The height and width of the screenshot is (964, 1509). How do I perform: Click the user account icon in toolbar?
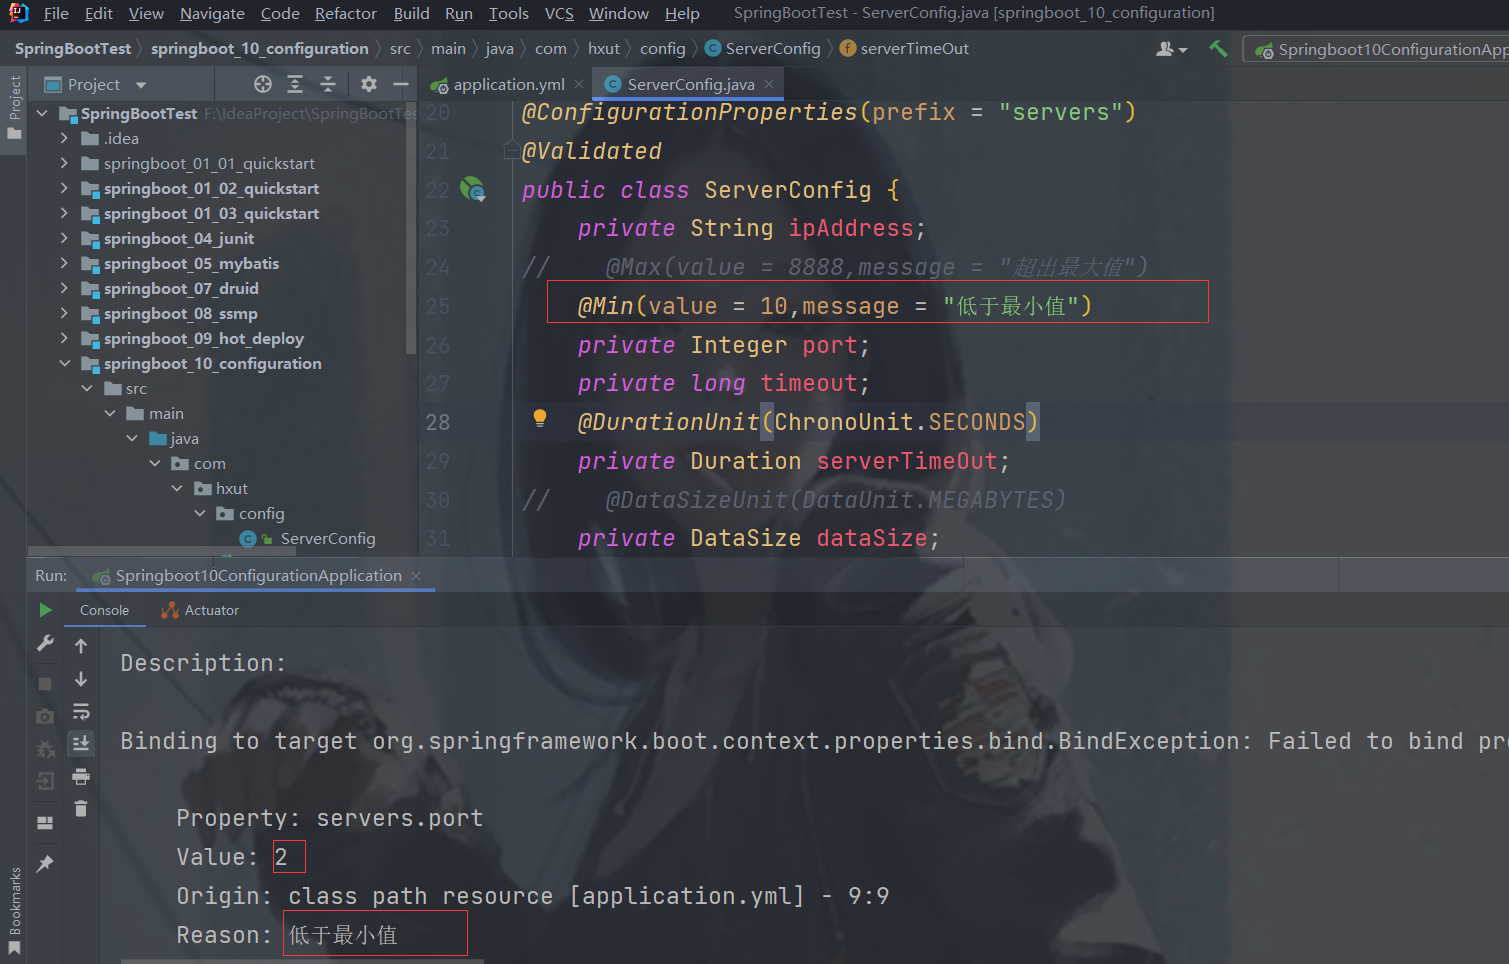coord(1171,48)
